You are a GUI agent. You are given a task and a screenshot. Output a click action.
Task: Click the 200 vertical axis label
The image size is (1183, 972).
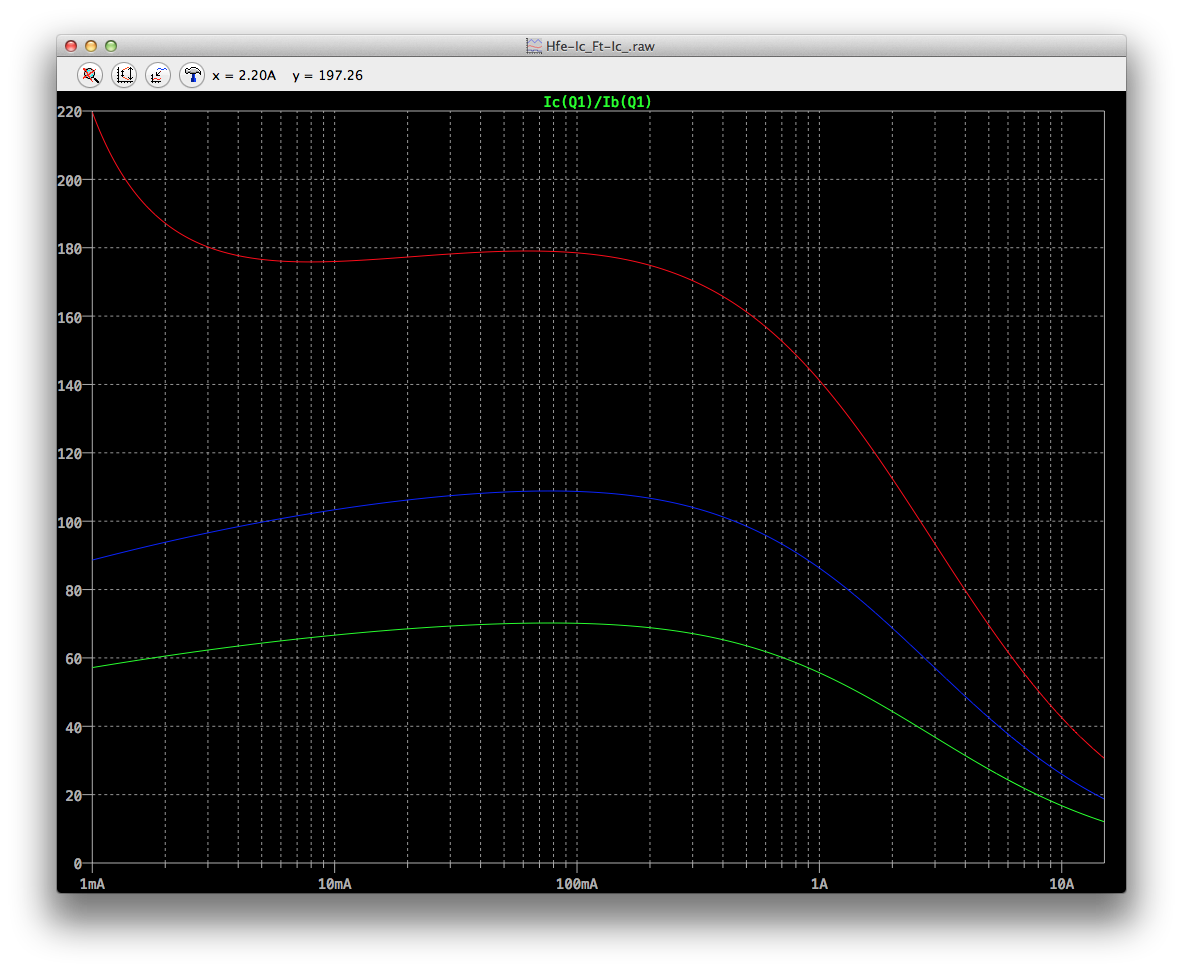point(69,180)
